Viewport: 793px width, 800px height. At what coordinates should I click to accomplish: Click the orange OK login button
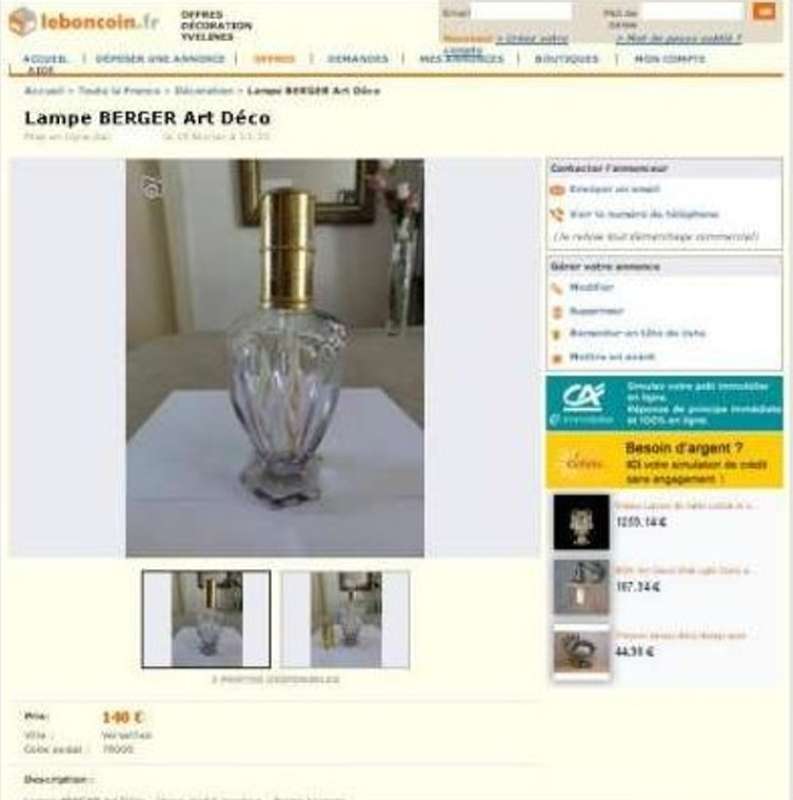point(764,11)
